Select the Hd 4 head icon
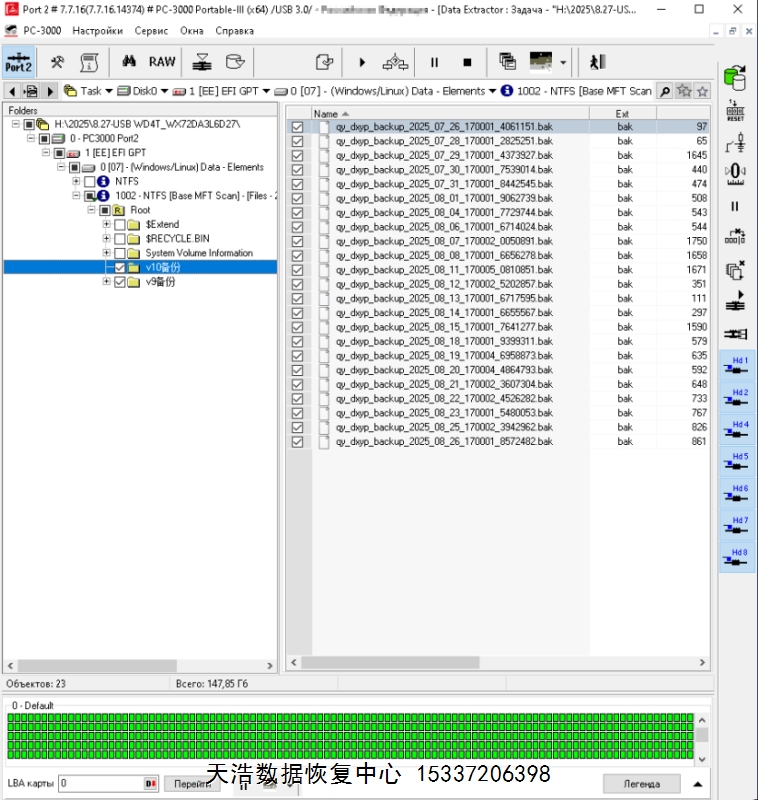This screenshot has width=758, height=800. point(735,430)
